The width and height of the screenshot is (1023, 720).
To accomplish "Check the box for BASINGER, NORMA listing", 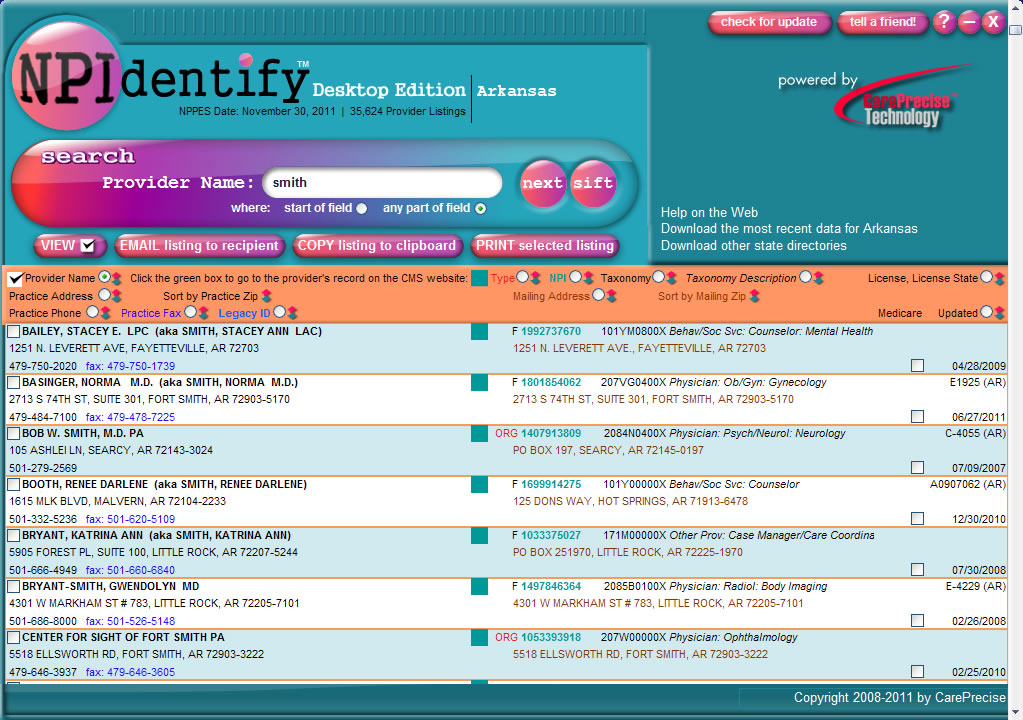I will pos(13,382).
